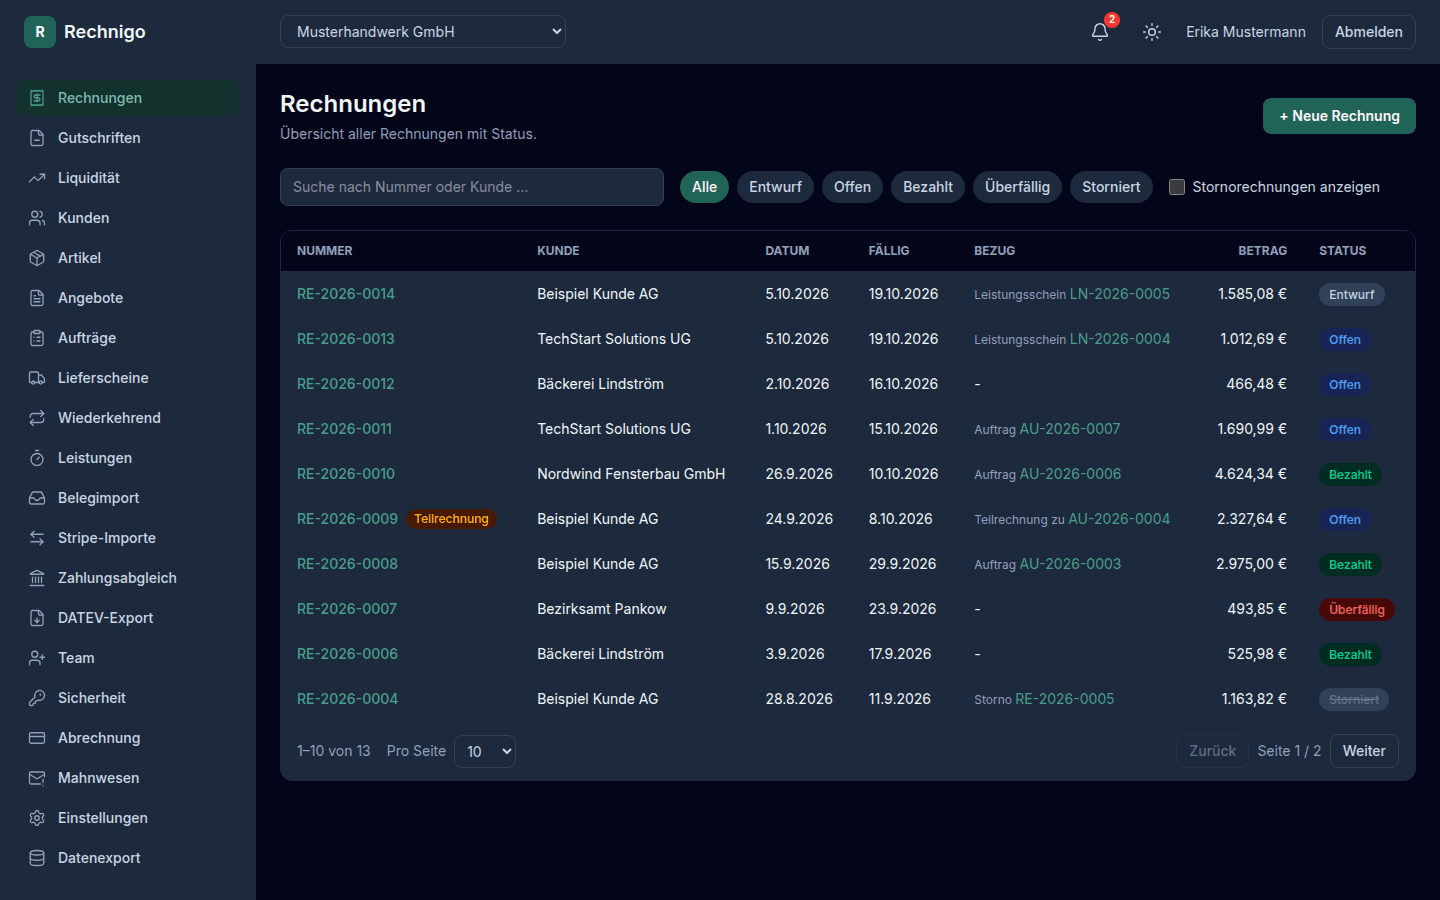Open the Pro Seite rows dropdown
The width and height of the screenshot is (1440, 900).
point(485,751)
